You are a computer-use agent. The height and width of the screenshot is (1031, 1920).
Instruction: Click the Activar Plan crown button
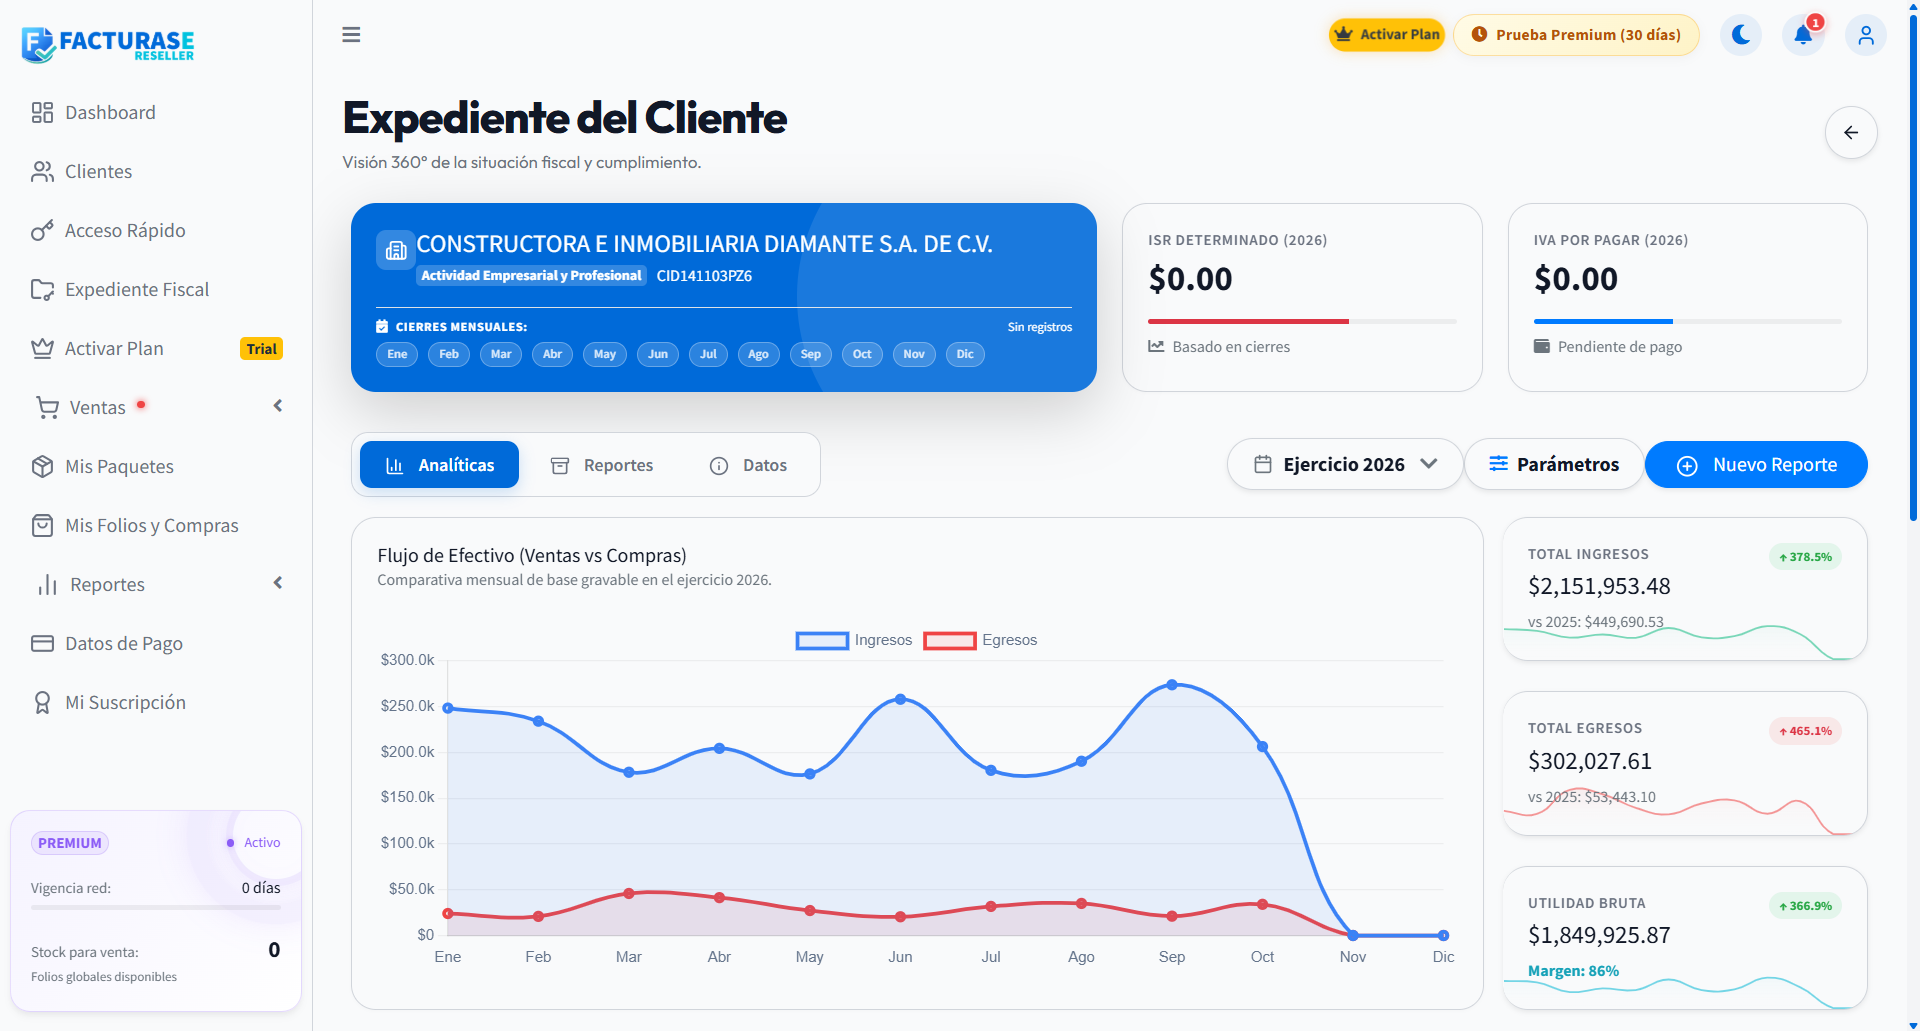[x=1387, y=35]
